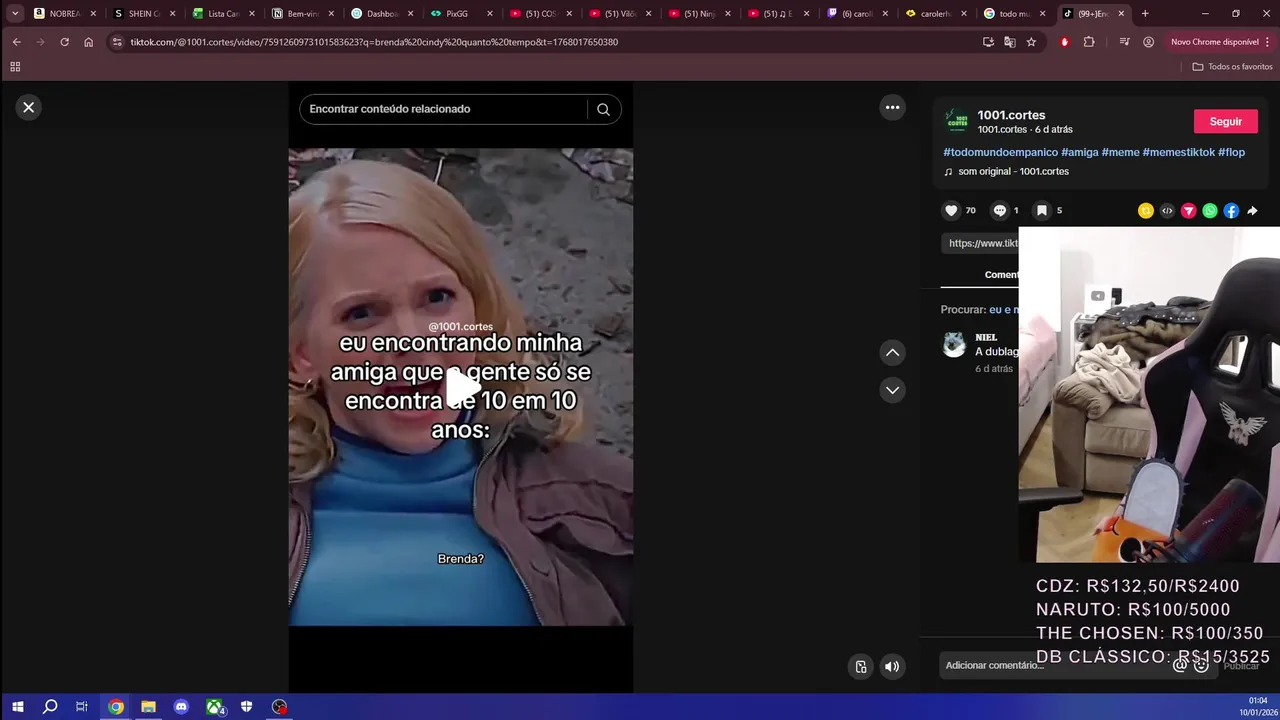Open File Explorer from the taskbar
The height and width of the screenshot is (720, 1280).
pos(148,707)
